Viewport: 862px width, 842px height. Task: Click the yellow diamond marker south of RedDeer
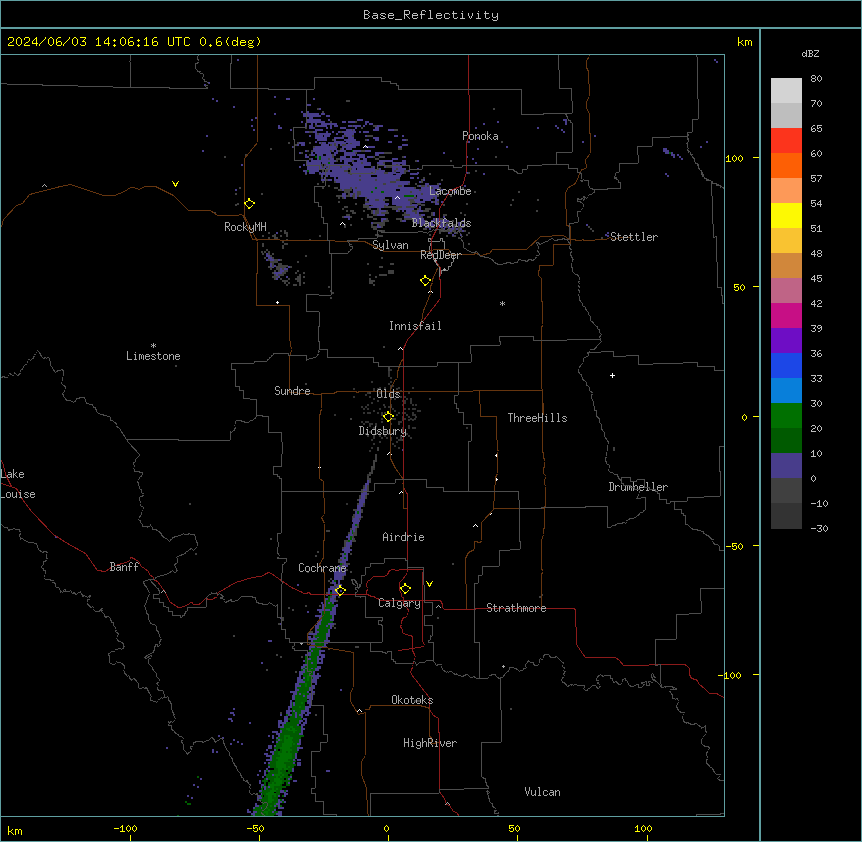[x=425, y=281]
